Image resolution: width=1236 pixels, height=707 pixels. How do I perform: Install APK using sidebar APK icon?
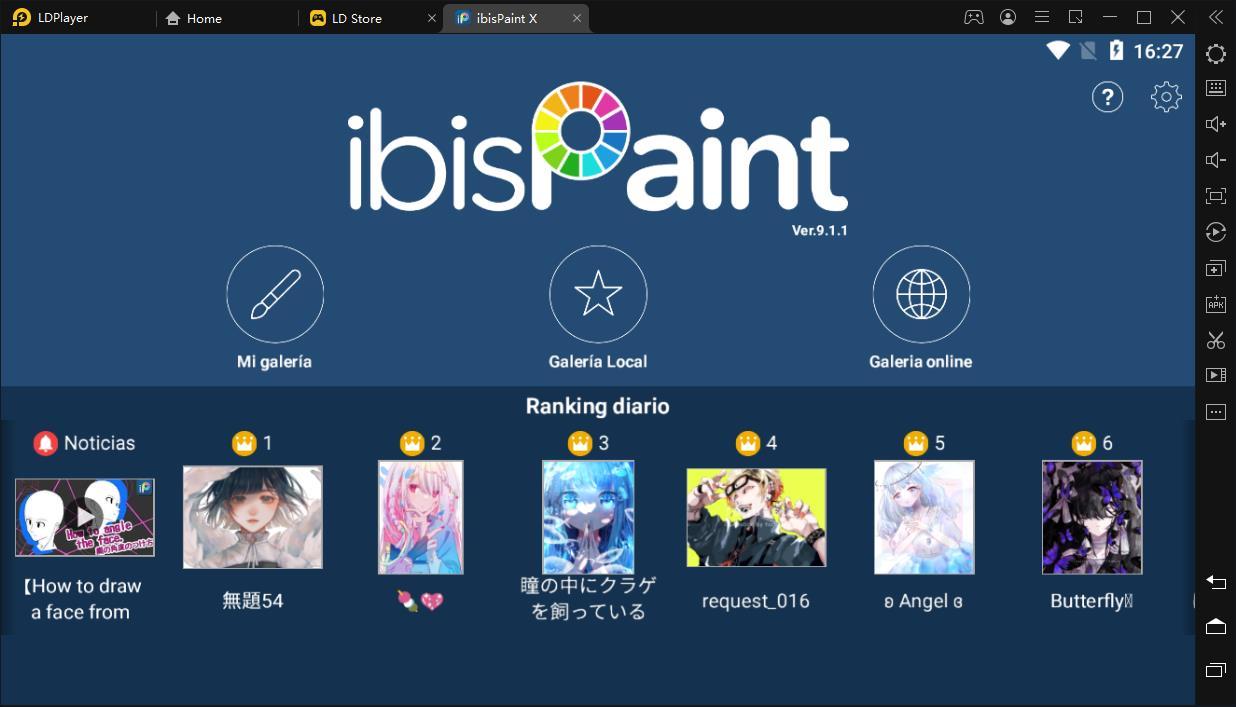point(1216,304)
